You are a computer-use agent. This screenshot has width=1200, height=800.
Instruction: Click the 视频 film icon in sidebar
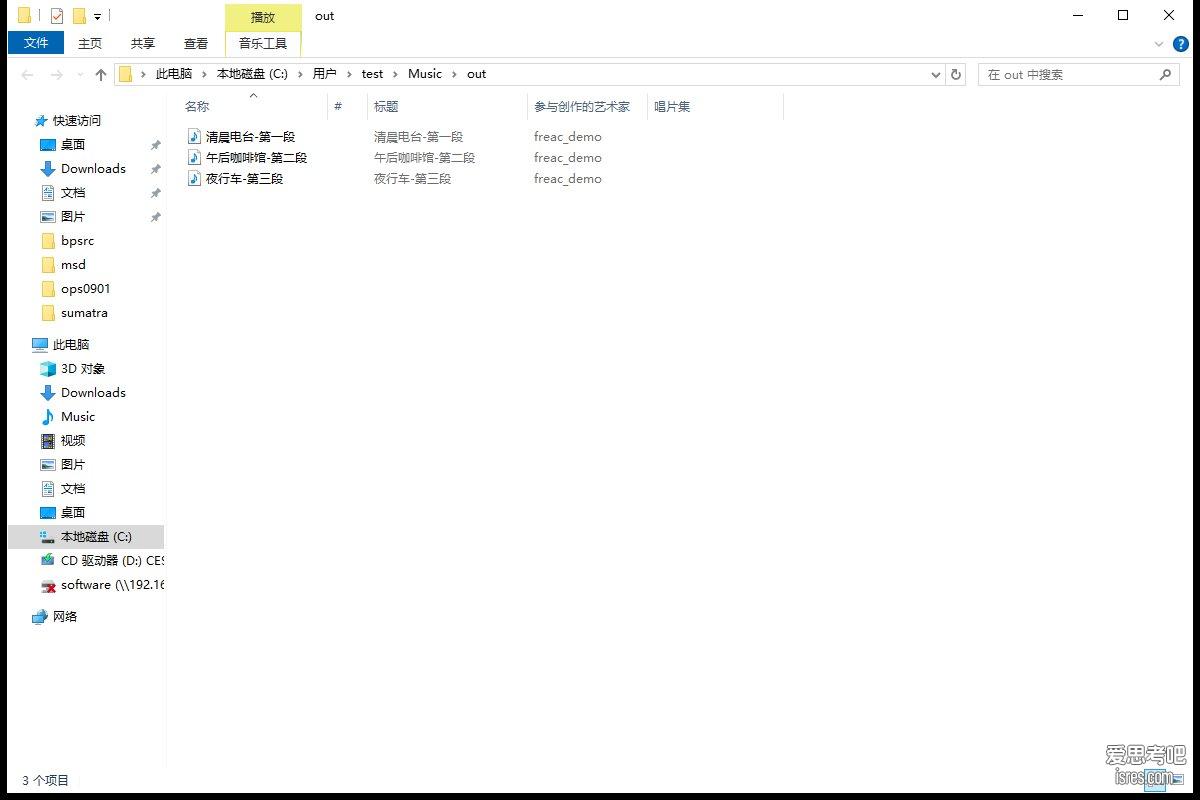coord(47,440)
